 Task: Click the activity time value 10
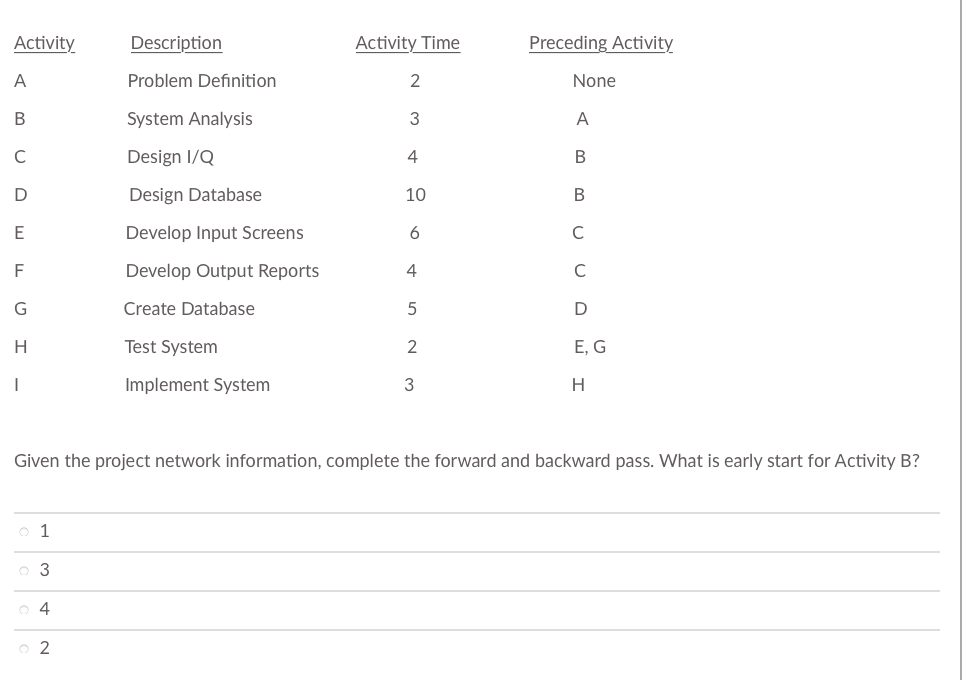coord(417,194)
